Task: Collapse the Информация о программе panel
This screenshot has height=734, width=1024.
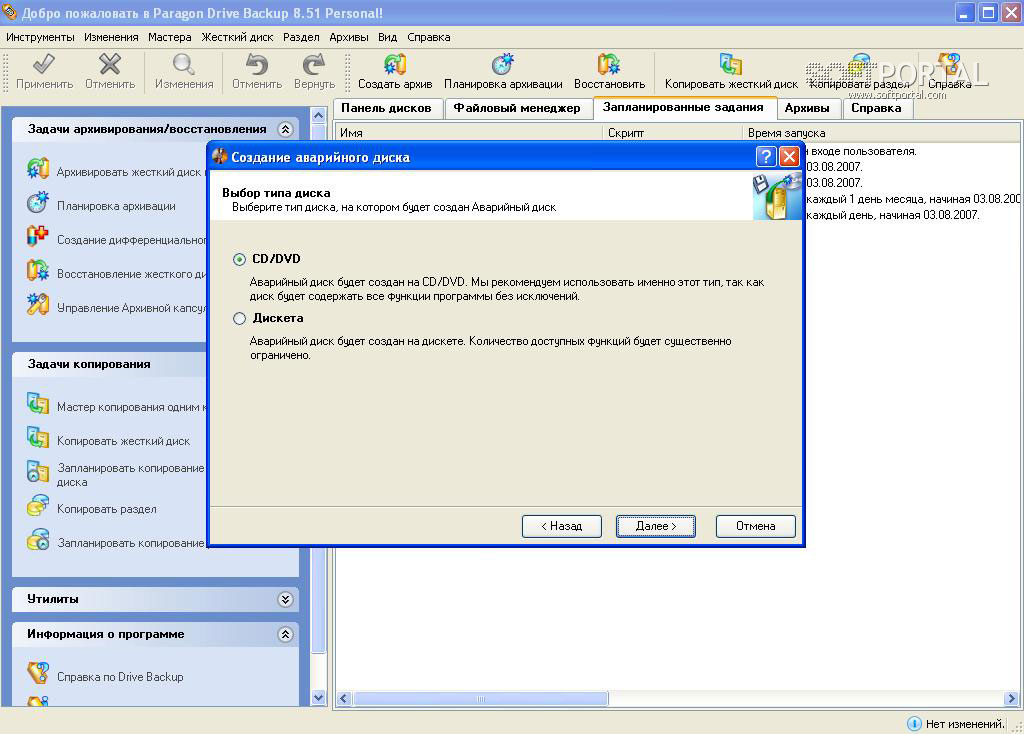Action: (x=285, y=634)
